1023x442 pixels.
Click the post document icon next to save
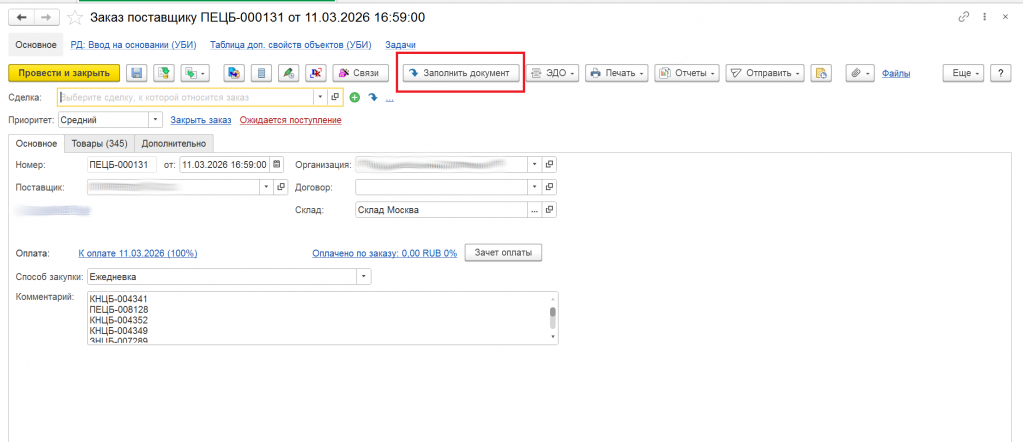[164, 74]
